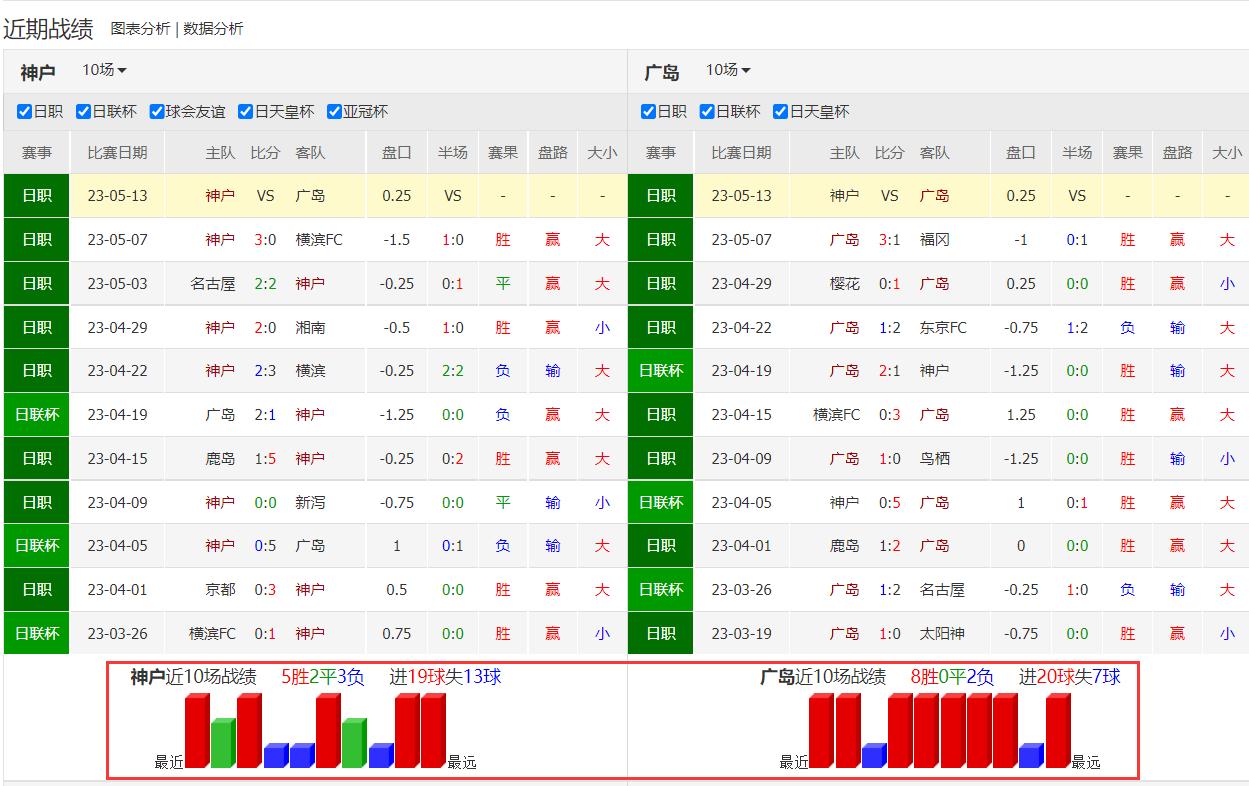Click the first blue bar in 广岛's results chart

coord(873,756)
